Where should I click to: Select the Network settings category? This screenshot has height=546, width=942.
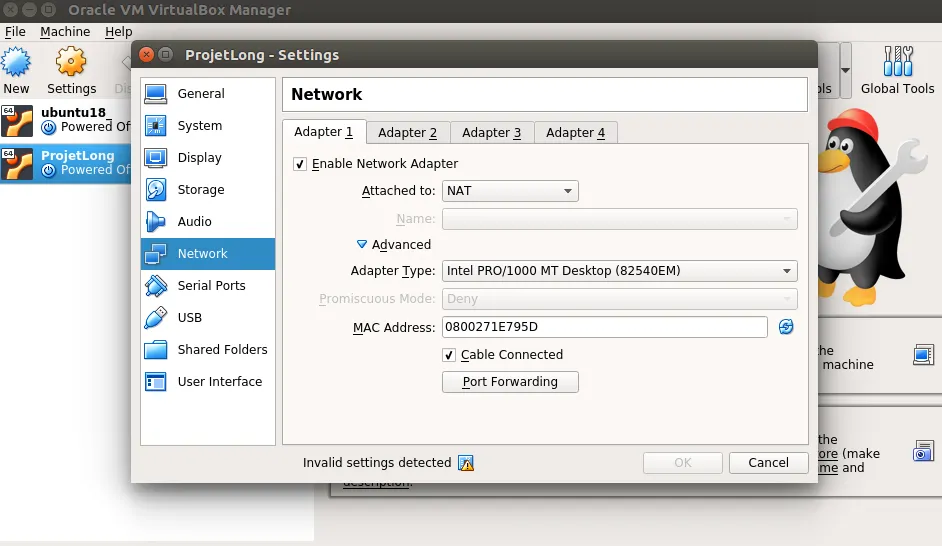pyautogui.click(x=207, y=253)
